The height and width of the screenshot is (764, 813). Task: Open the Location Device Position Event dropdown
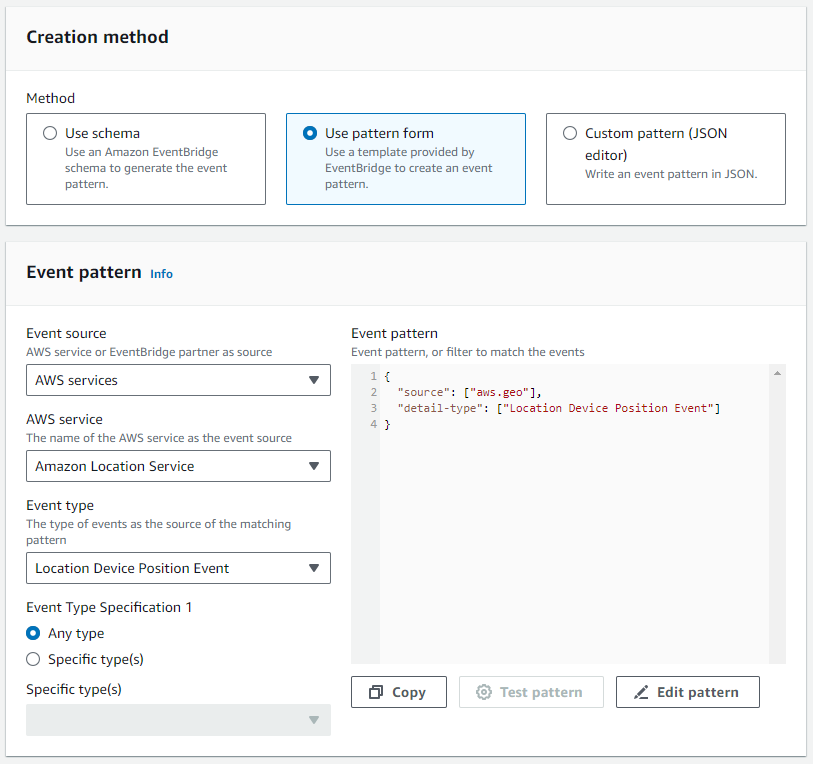(178, 568)
